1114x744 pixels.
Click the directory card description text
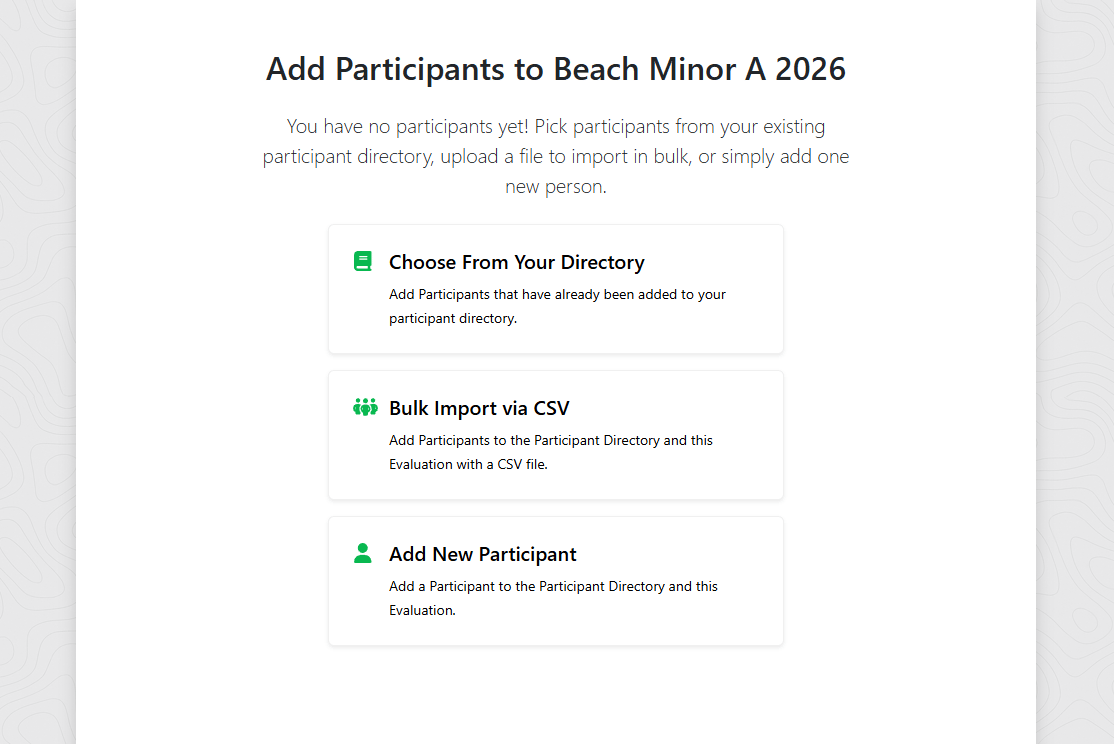coord(557,306)
